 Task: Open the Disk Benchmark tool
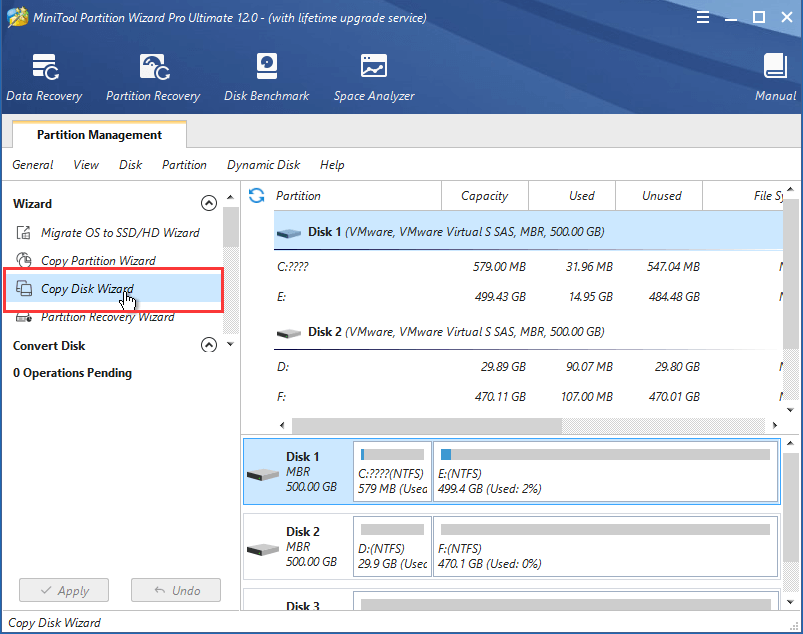pos(266,78)
